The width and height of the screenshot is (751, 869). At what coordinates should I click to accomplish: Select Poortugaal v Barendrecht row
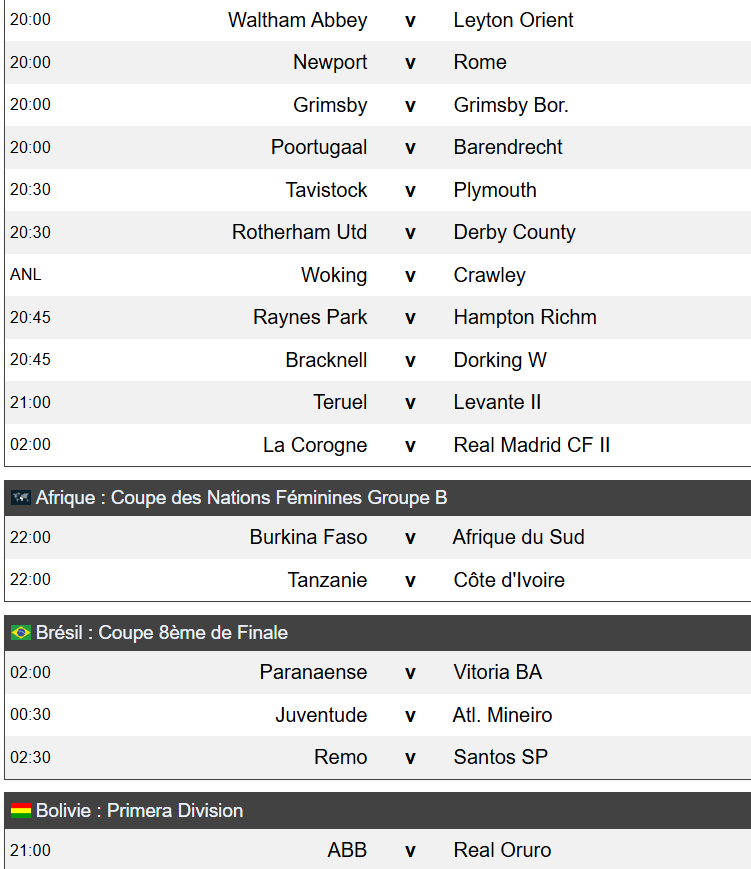click(378, 147)
